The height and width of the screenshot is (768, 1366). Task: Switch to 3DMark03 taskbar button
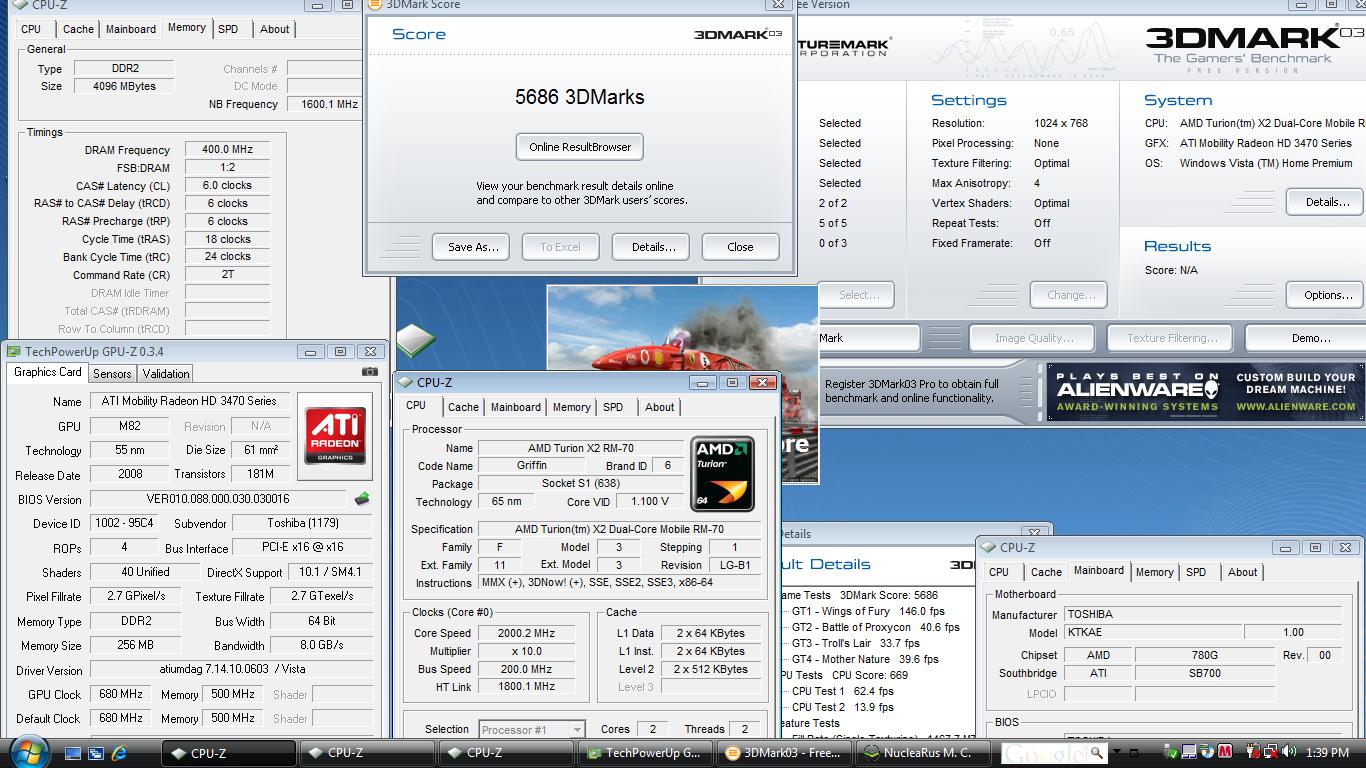[786, 753]
